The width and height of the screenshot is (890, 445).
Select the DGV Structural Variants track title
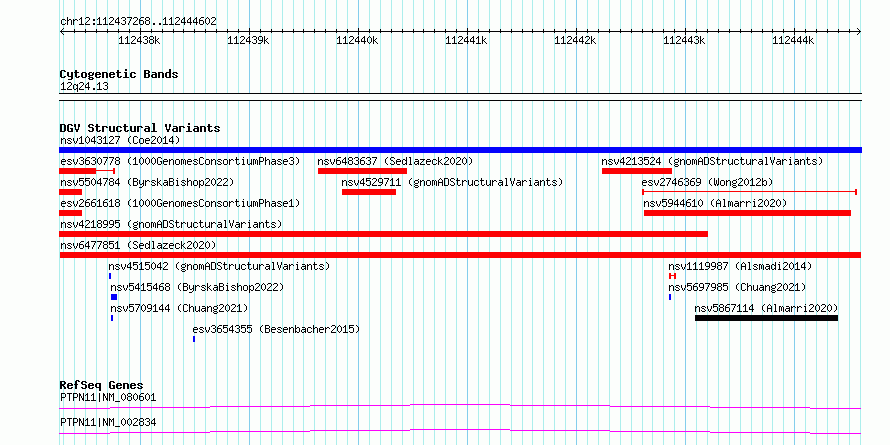[x=140, y=128]
